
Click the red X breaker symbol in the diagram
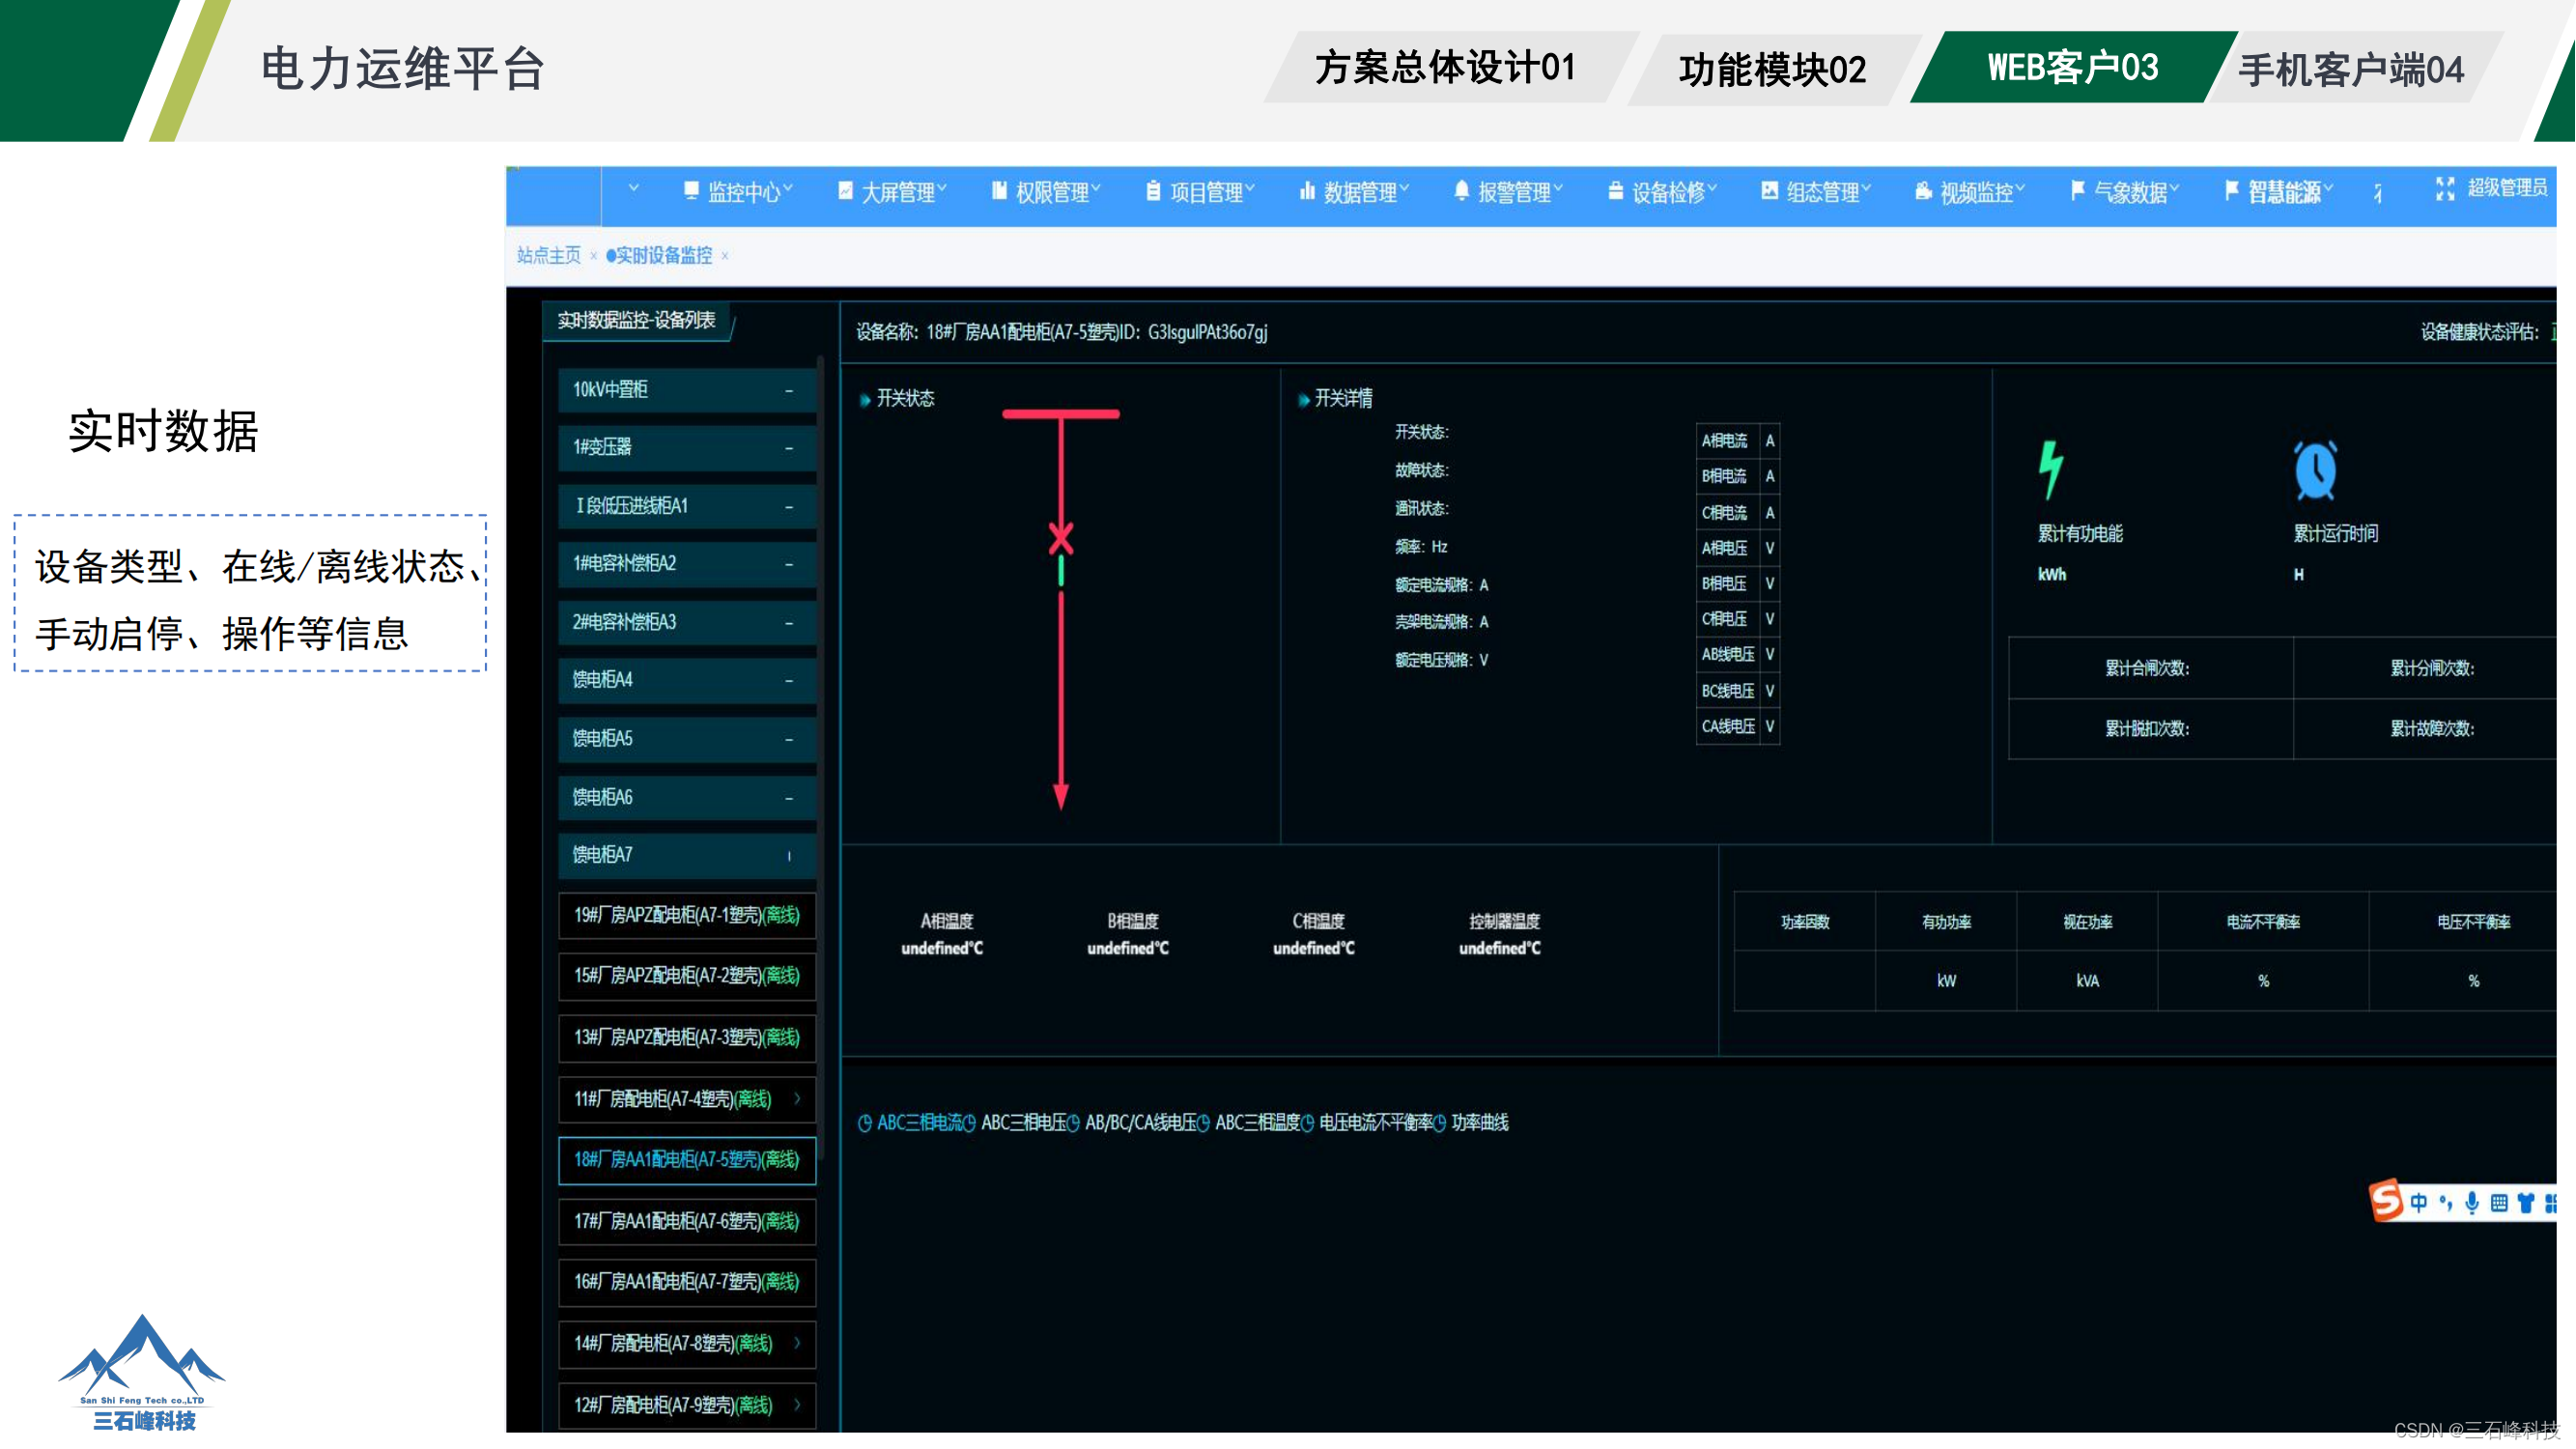[1061, 538]
